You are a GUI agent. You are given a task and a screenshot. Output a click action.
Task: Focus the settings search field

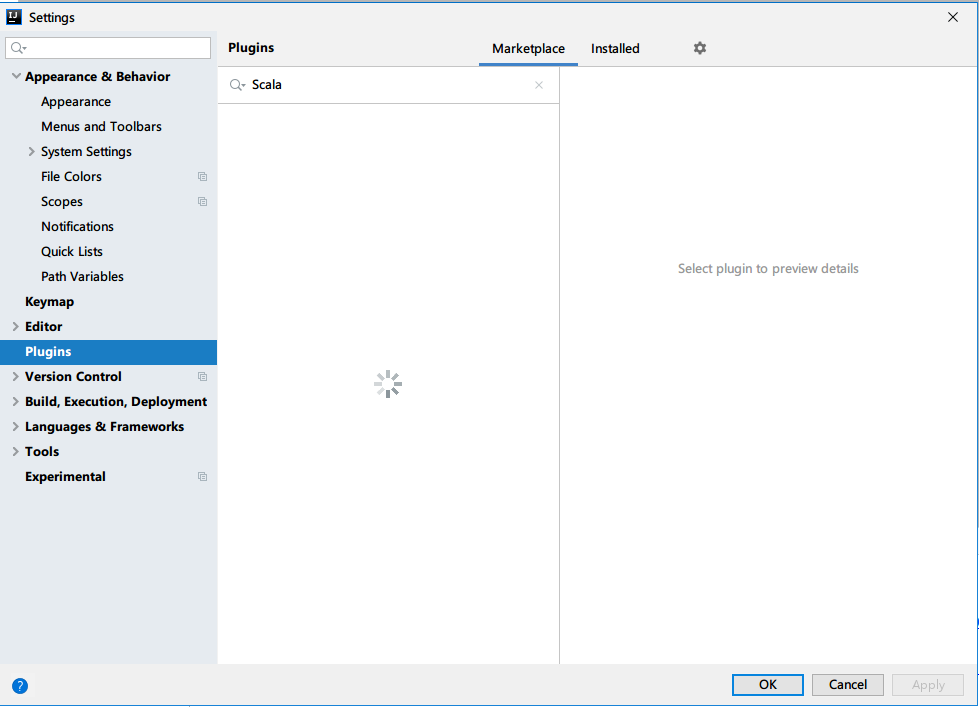point(108,48)
